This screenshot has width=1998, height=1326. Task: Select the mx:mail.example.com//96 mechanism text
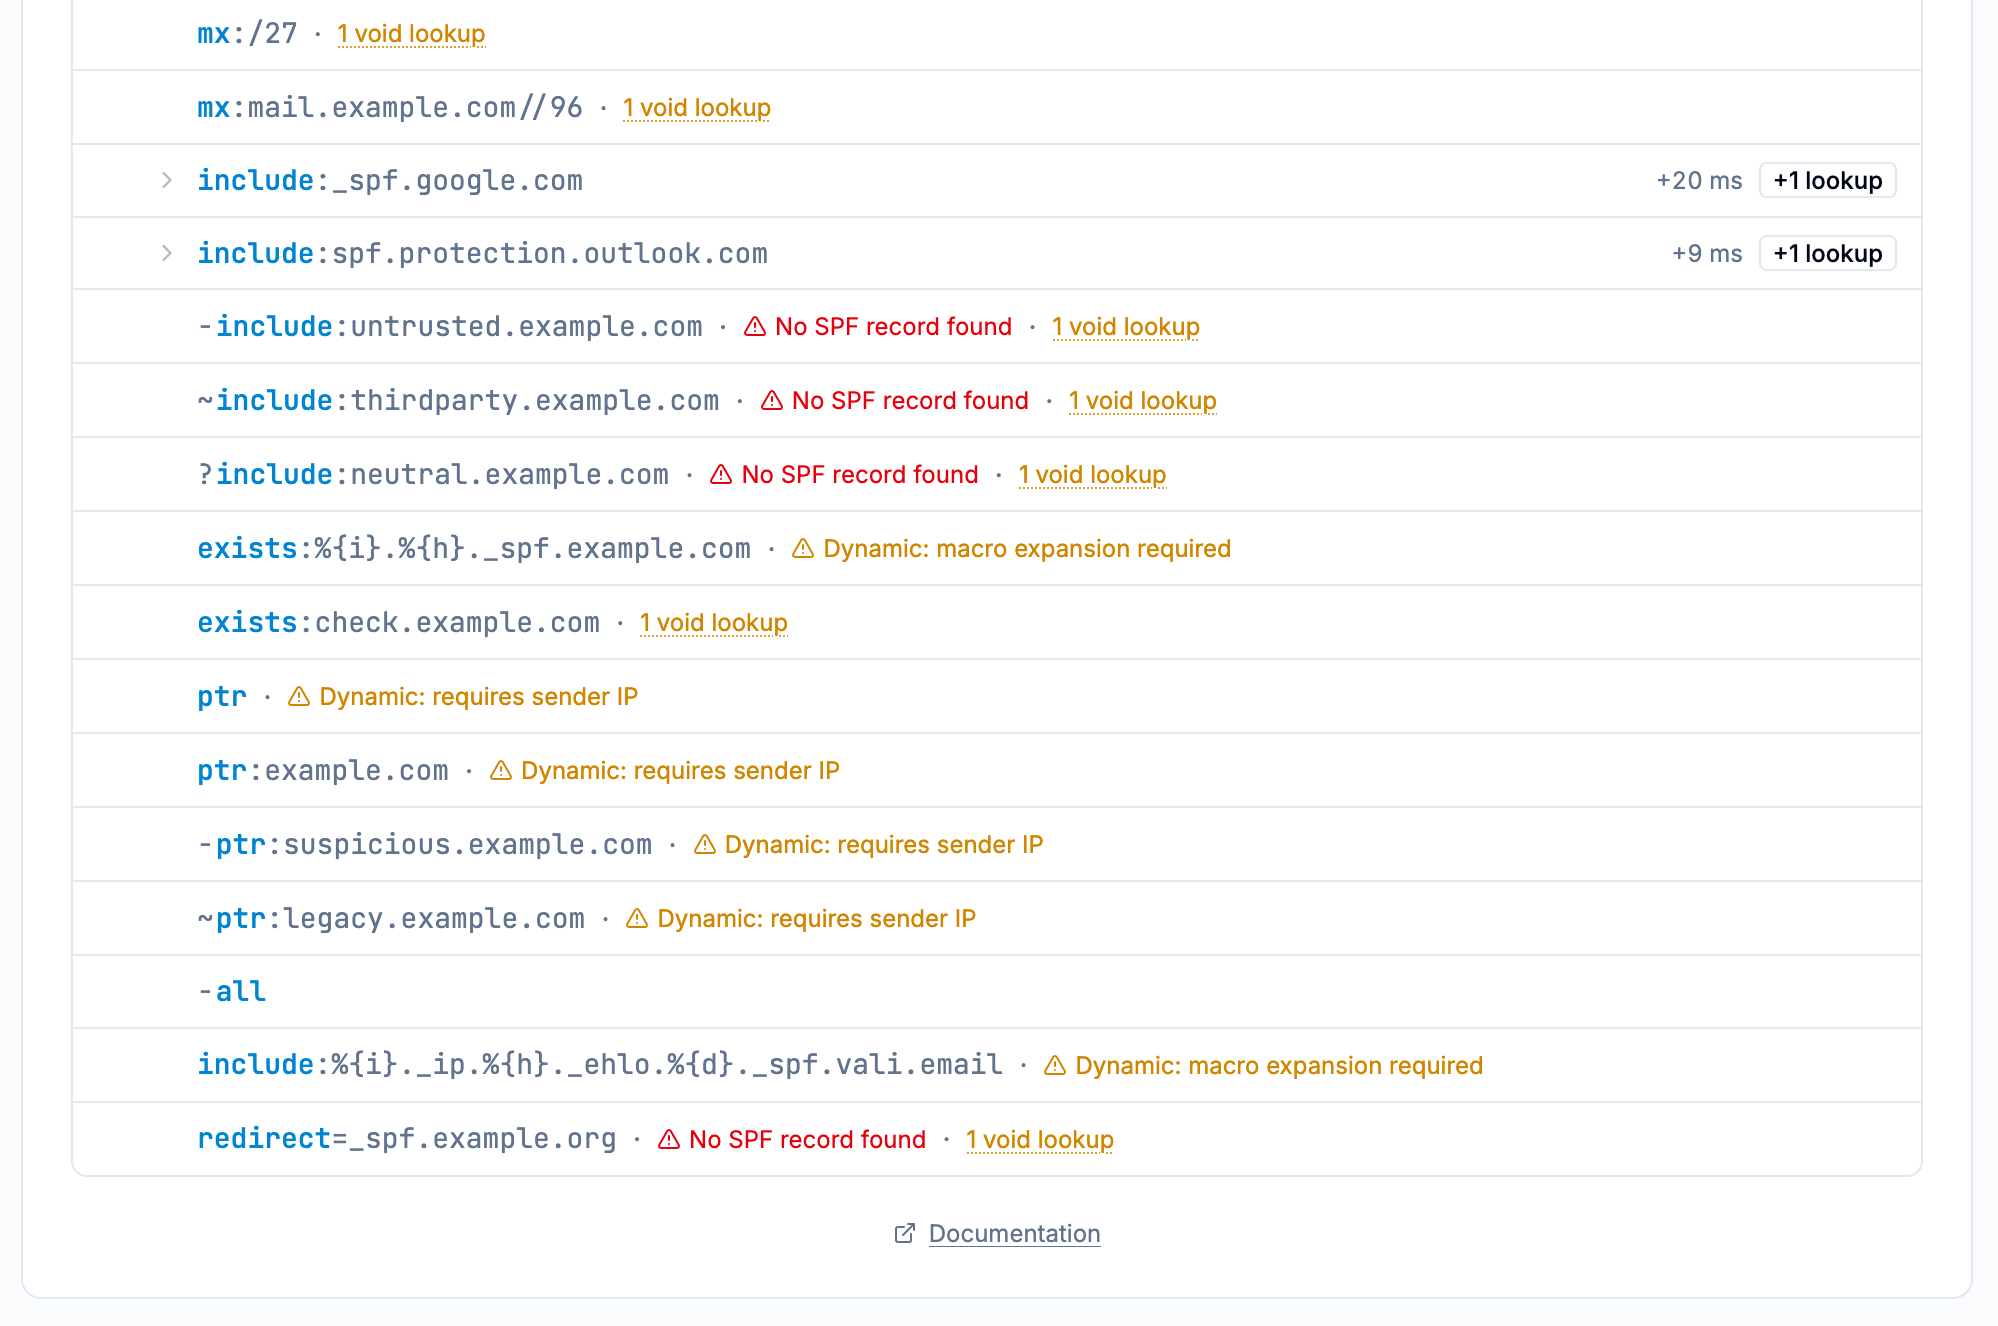pos(390,107)
